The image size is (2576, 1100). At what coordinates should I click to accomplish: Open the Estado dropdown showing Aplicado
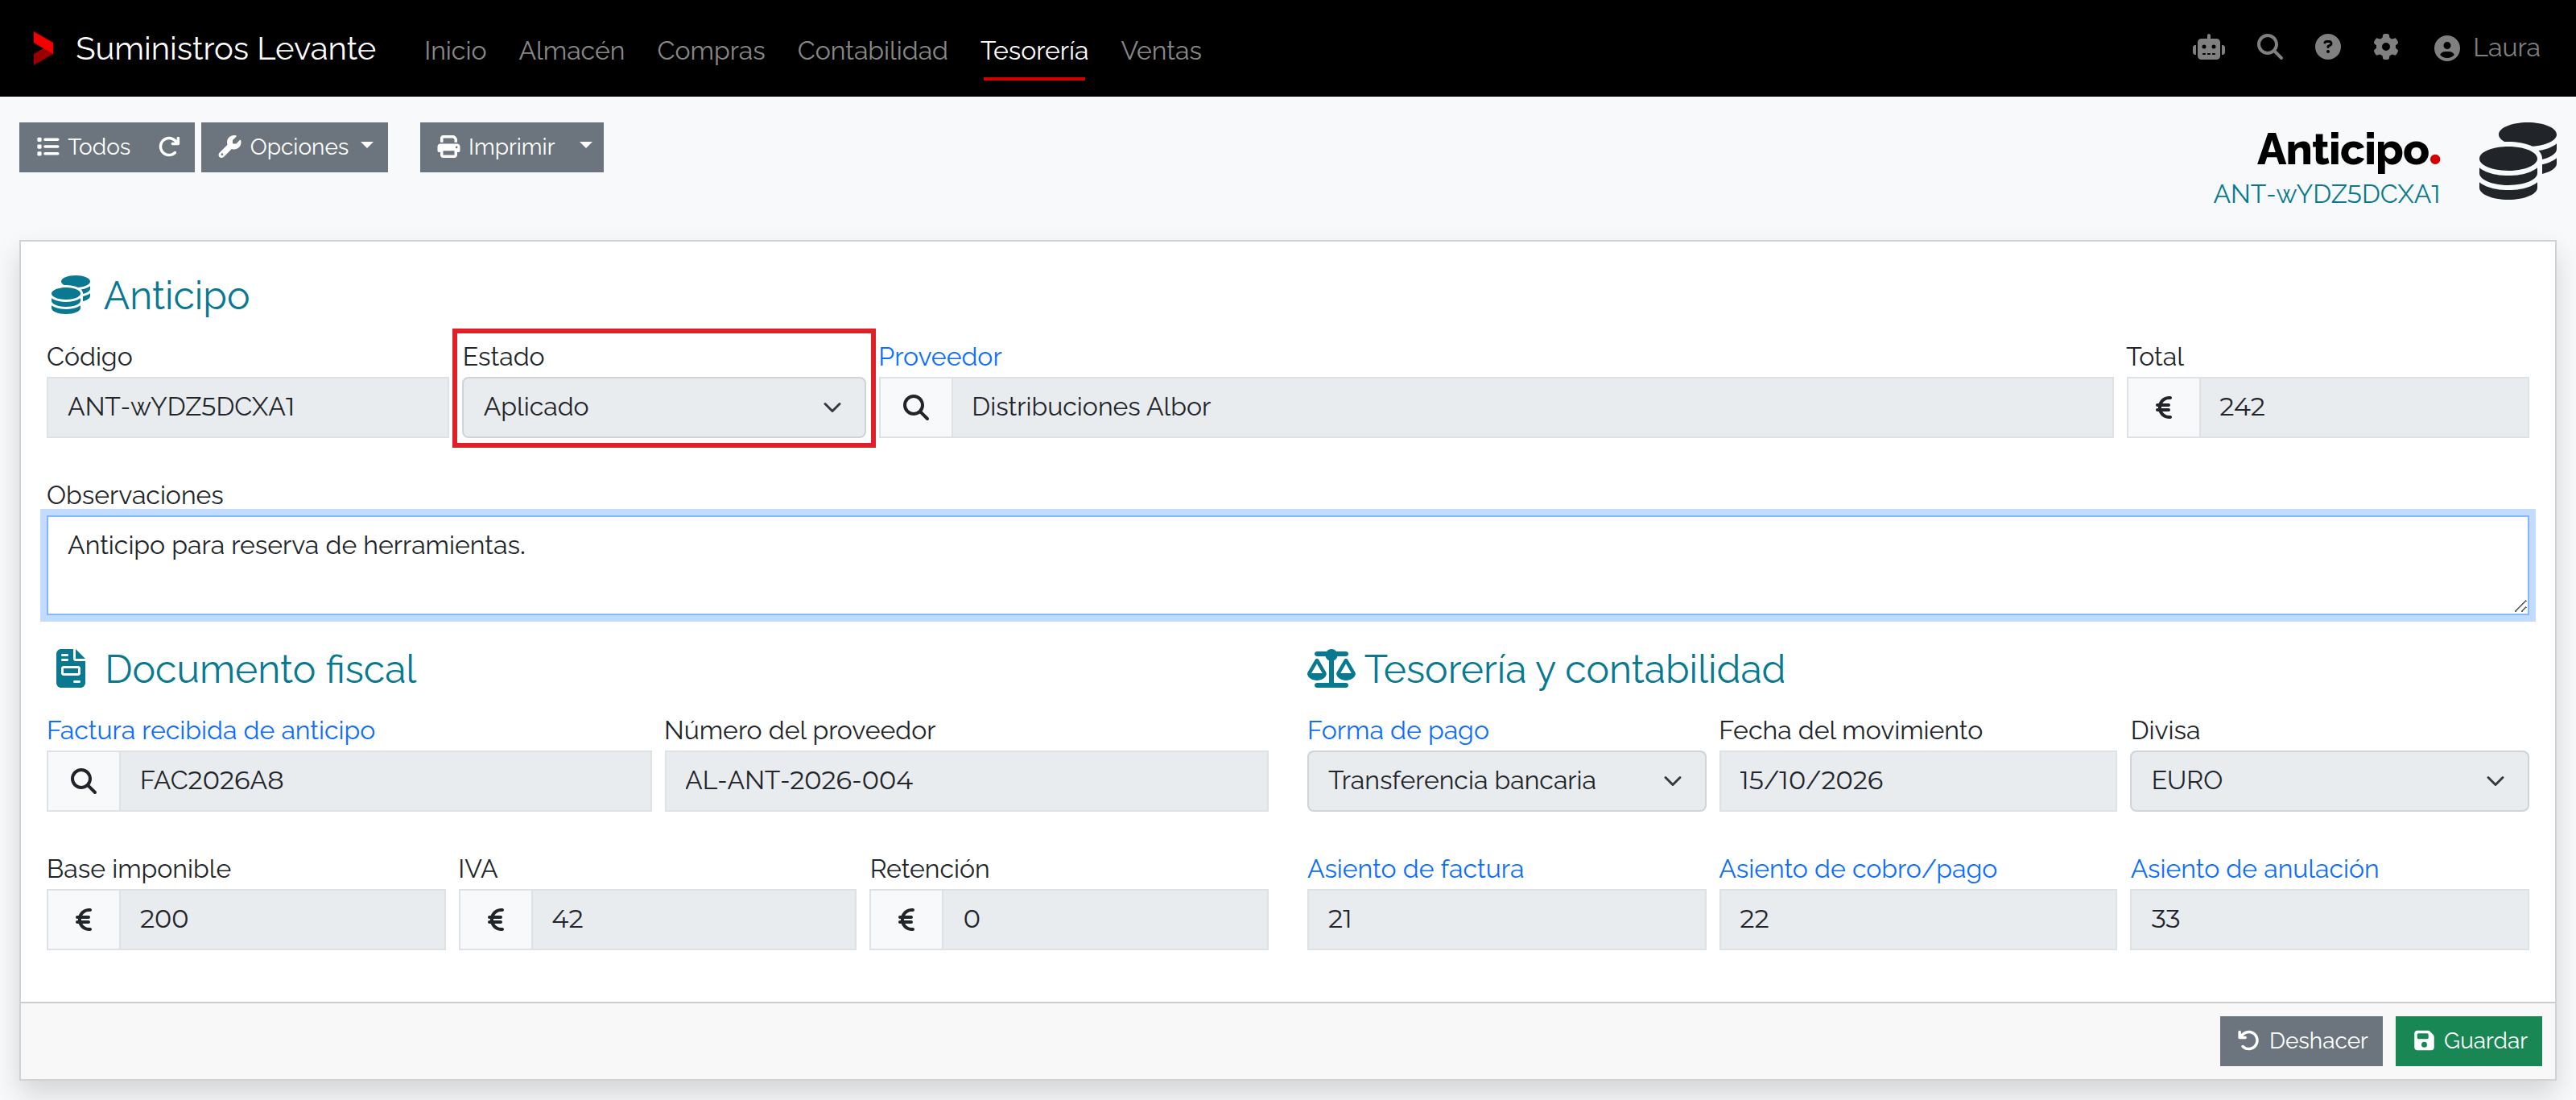(x=664, y=407)
